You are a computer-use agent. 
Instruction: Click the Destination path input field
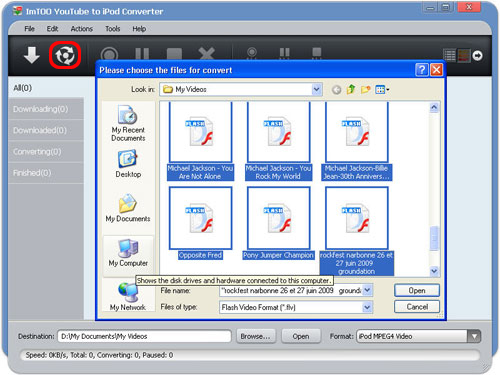pyautogui.click(x=144, y=336)
